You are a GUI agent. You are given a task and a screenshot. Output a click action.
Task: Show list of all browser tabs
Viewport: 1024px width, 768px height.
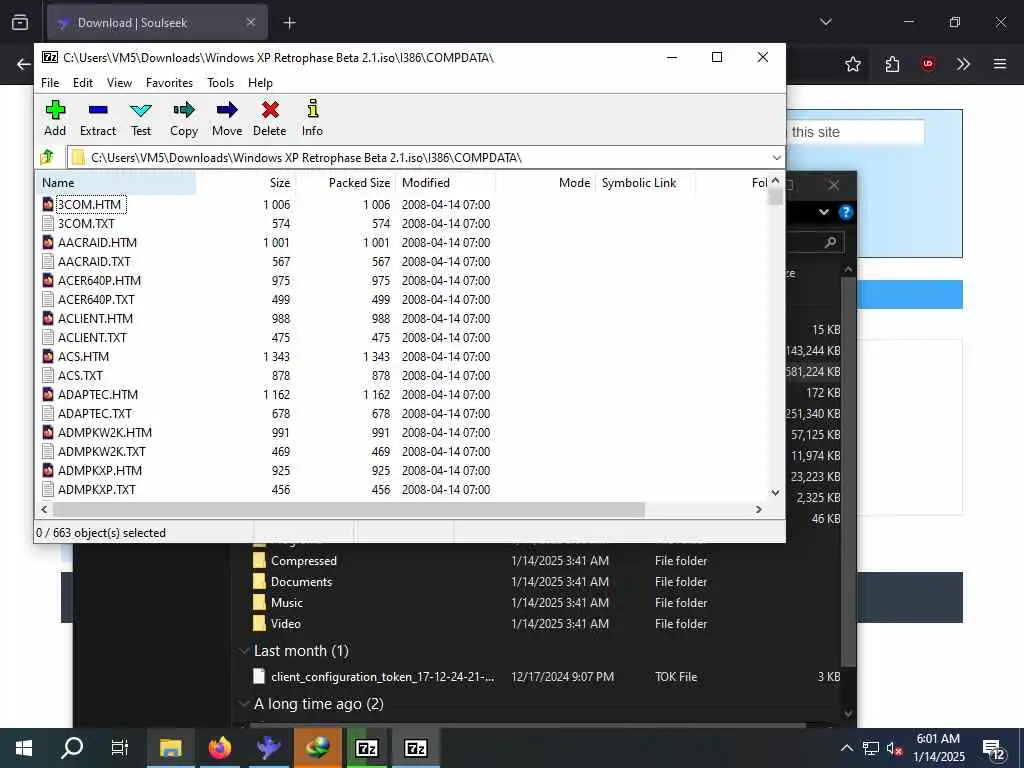tap(825, 22)
